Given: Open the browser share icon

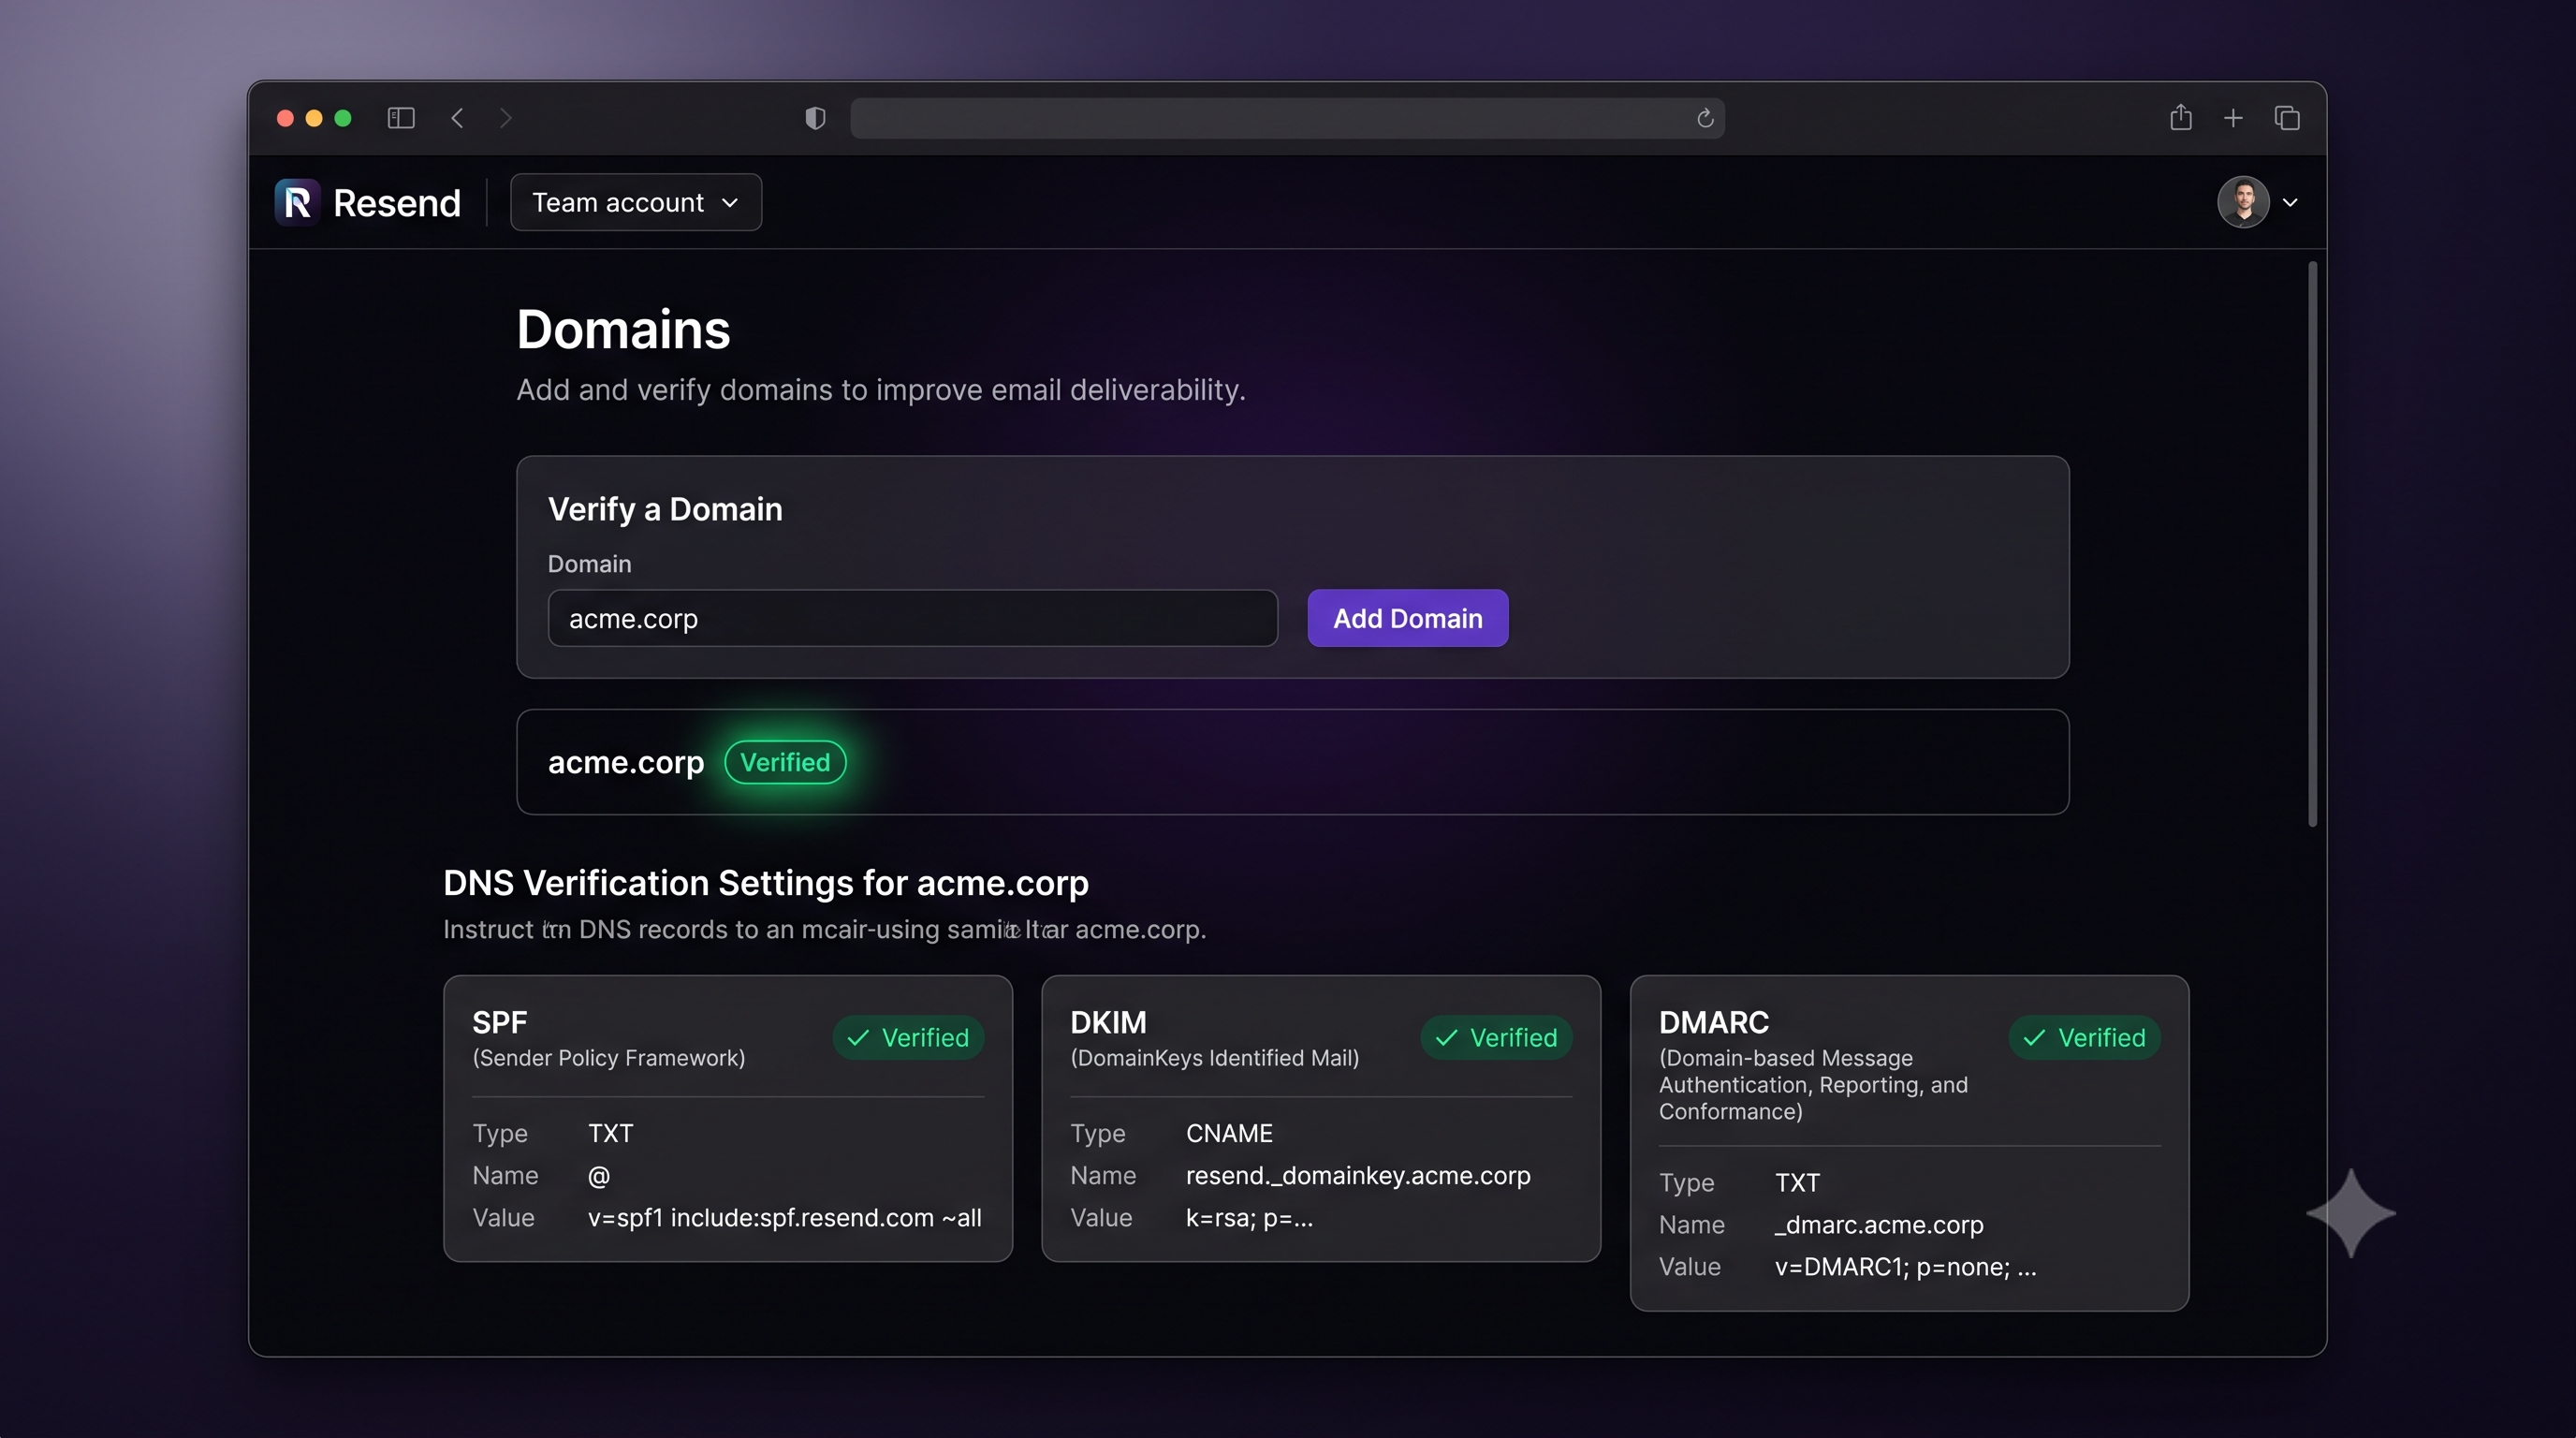Looking at the screenshot, I should 2181,117.
